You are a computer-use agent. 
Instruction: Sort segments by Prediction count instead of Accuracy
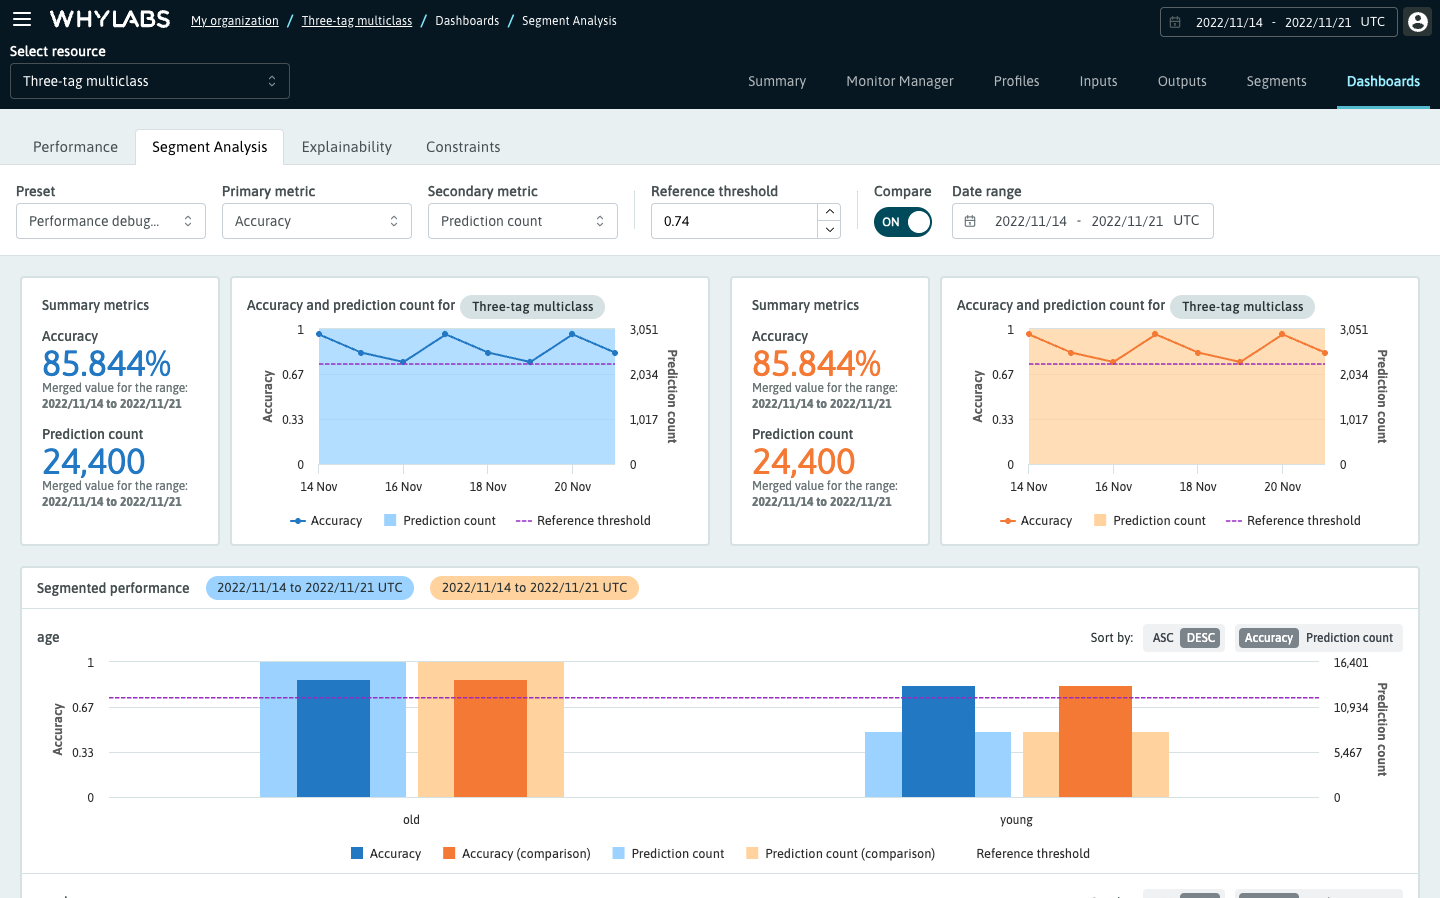[x=1350, y=637]
